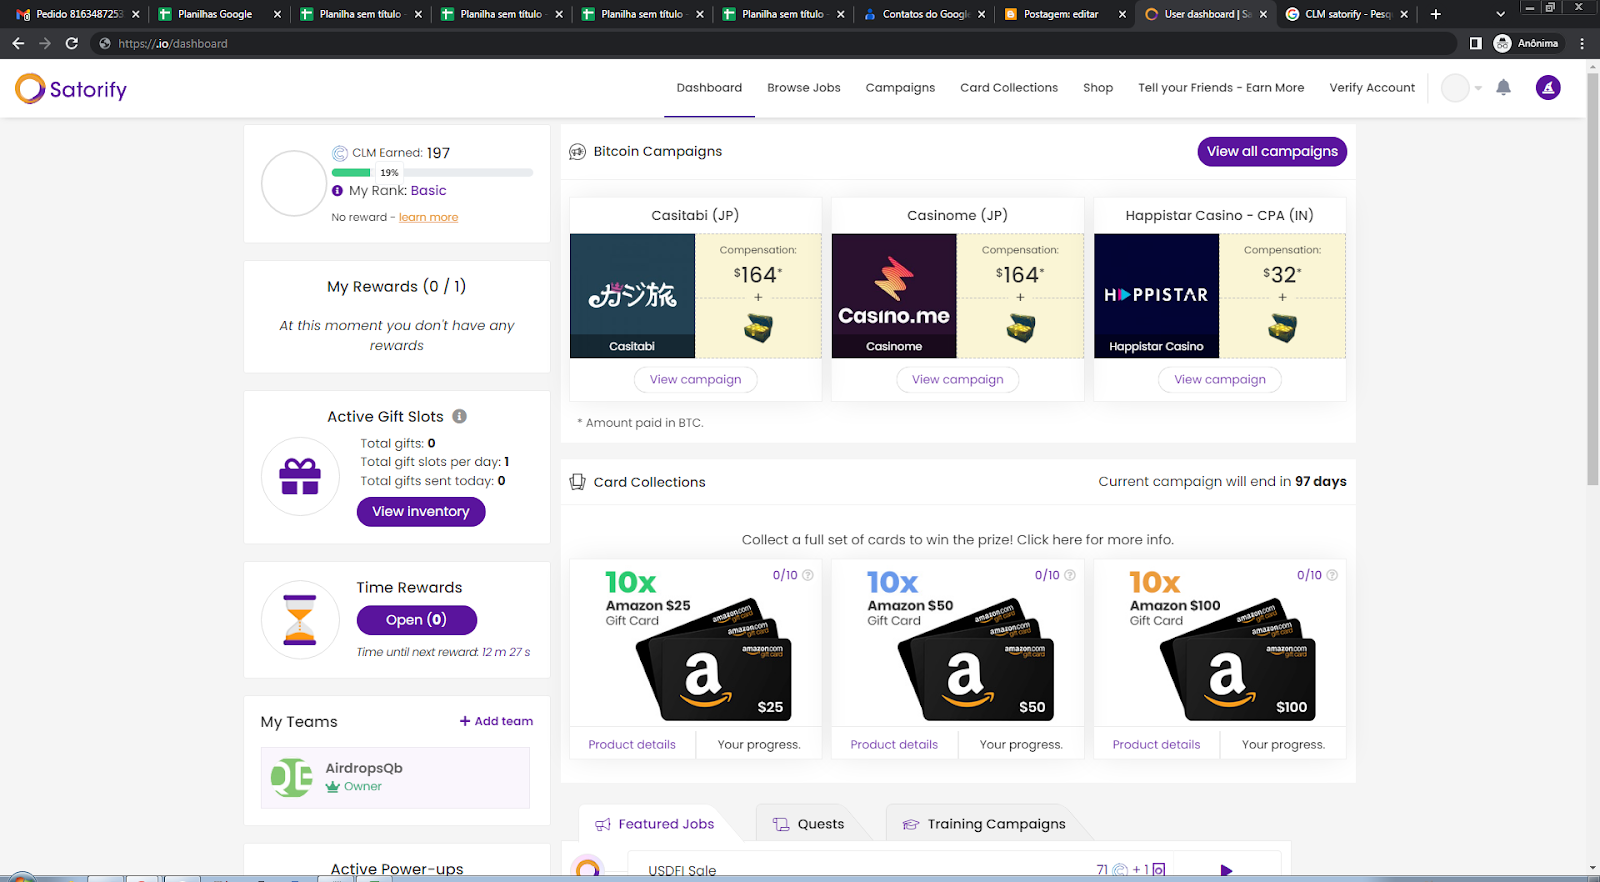This screenshot has height=882, width=1600.
Task: Toggle the browser side panel icon
Action: click(1475, 43)
